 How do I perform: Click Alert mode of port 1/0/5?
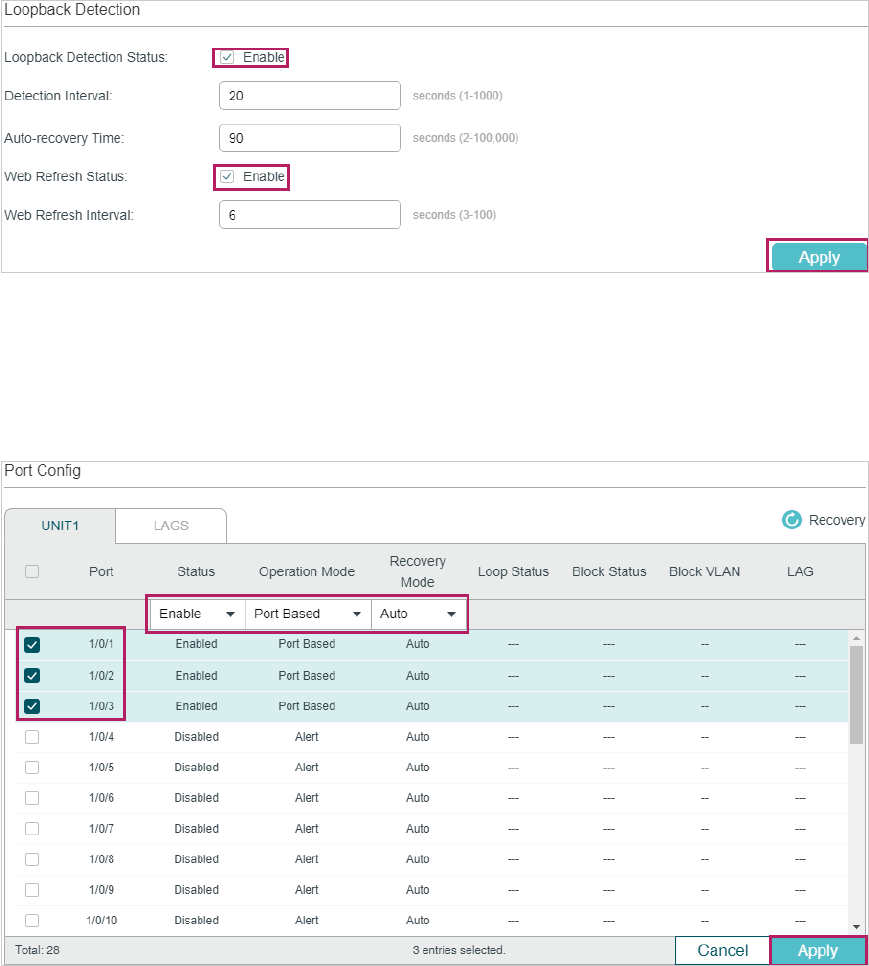coord(307,768)
